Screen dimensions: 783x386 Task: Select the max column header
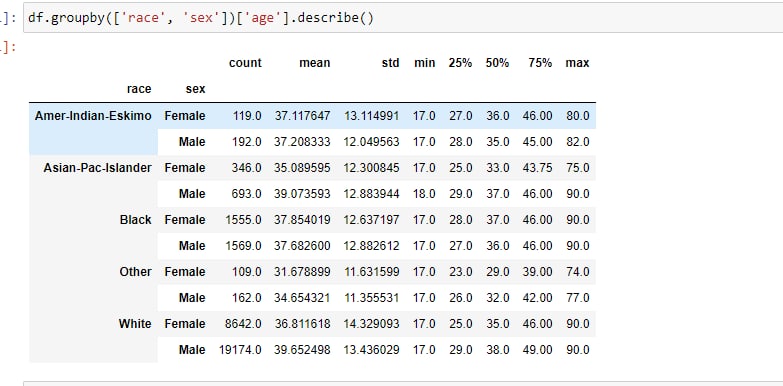(577, 63)
